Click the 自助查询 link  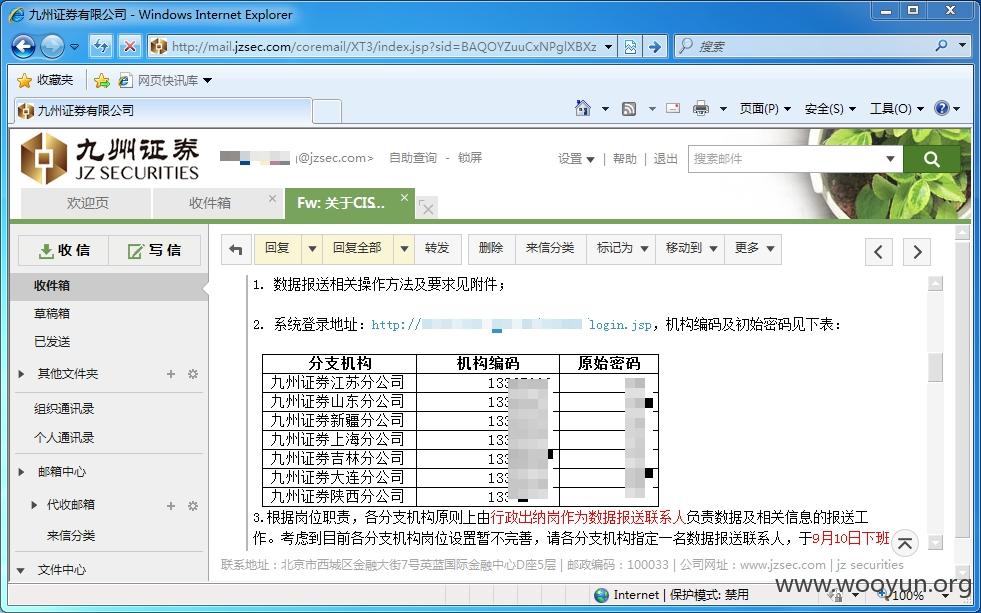[x=413, y=158]
